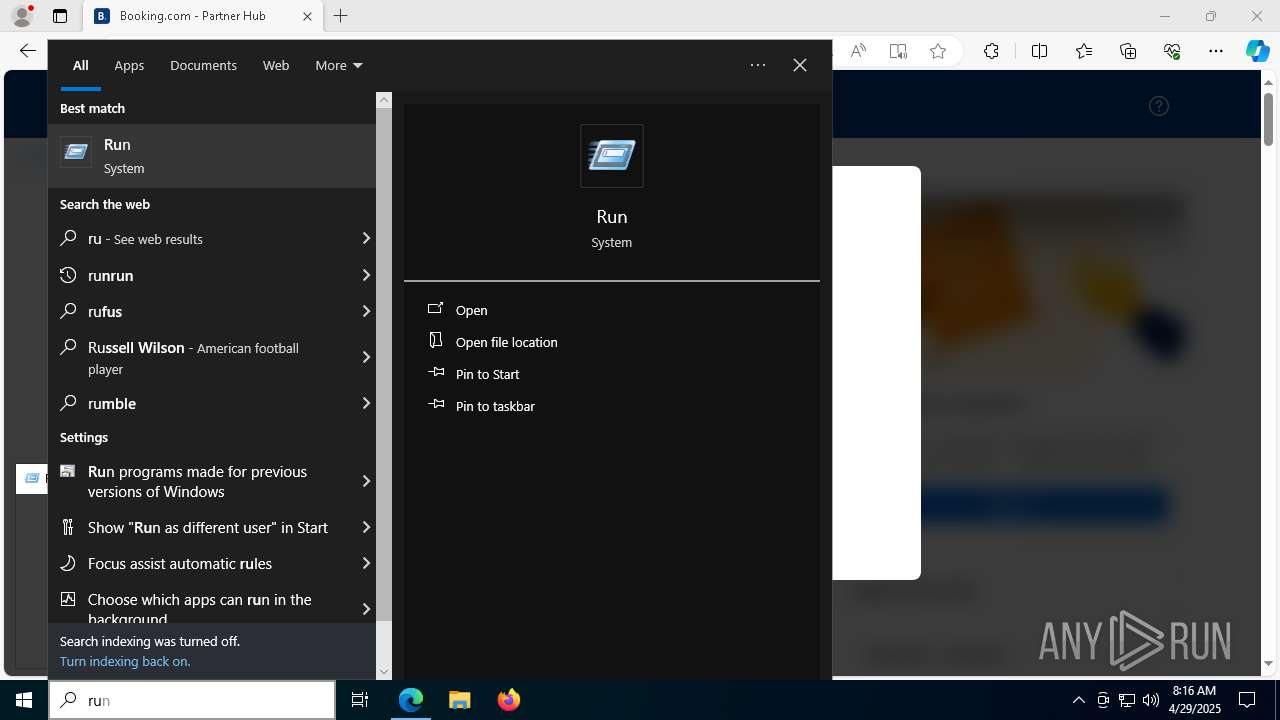Open Task View on the taskbar
1280x720 pixels.
pyautogui.click(x=360, y=700)
